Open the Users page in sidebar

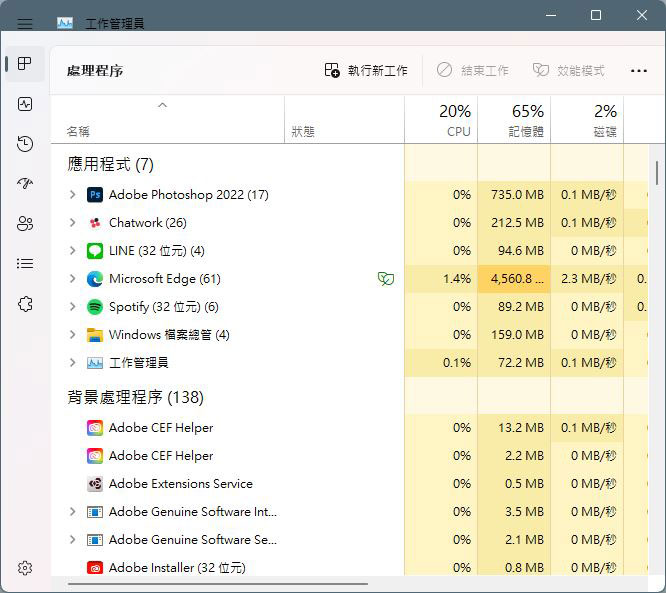25,224
